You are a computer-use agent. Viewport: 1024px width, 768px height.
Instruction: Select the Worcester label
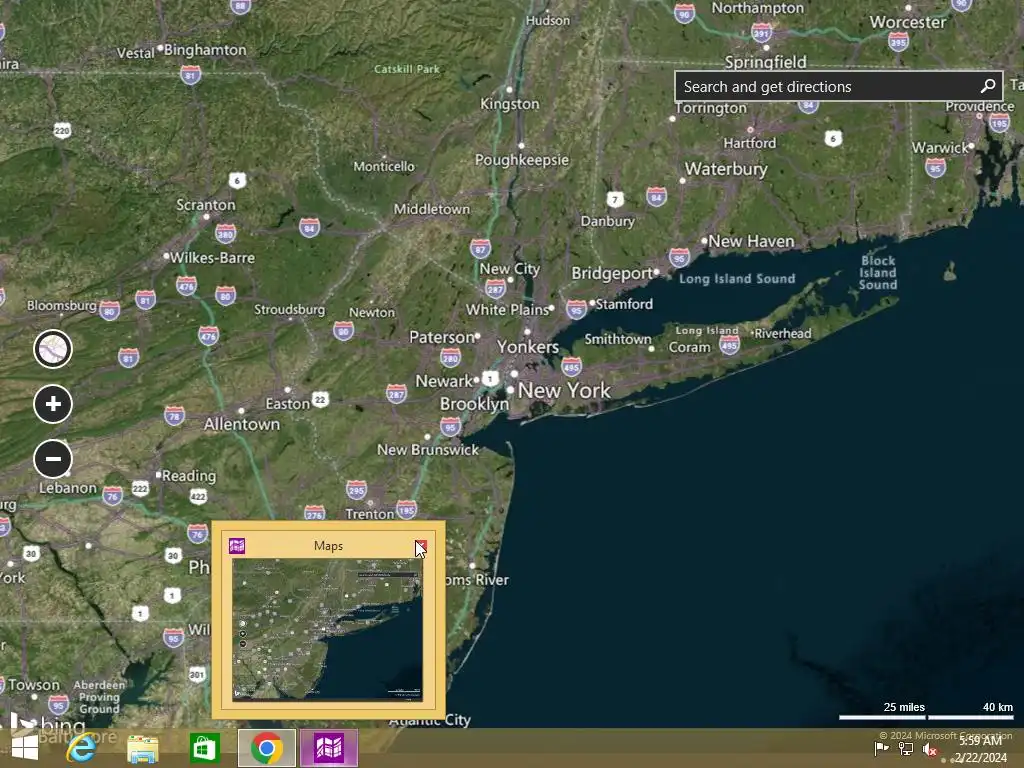click(x=908, y=22)
